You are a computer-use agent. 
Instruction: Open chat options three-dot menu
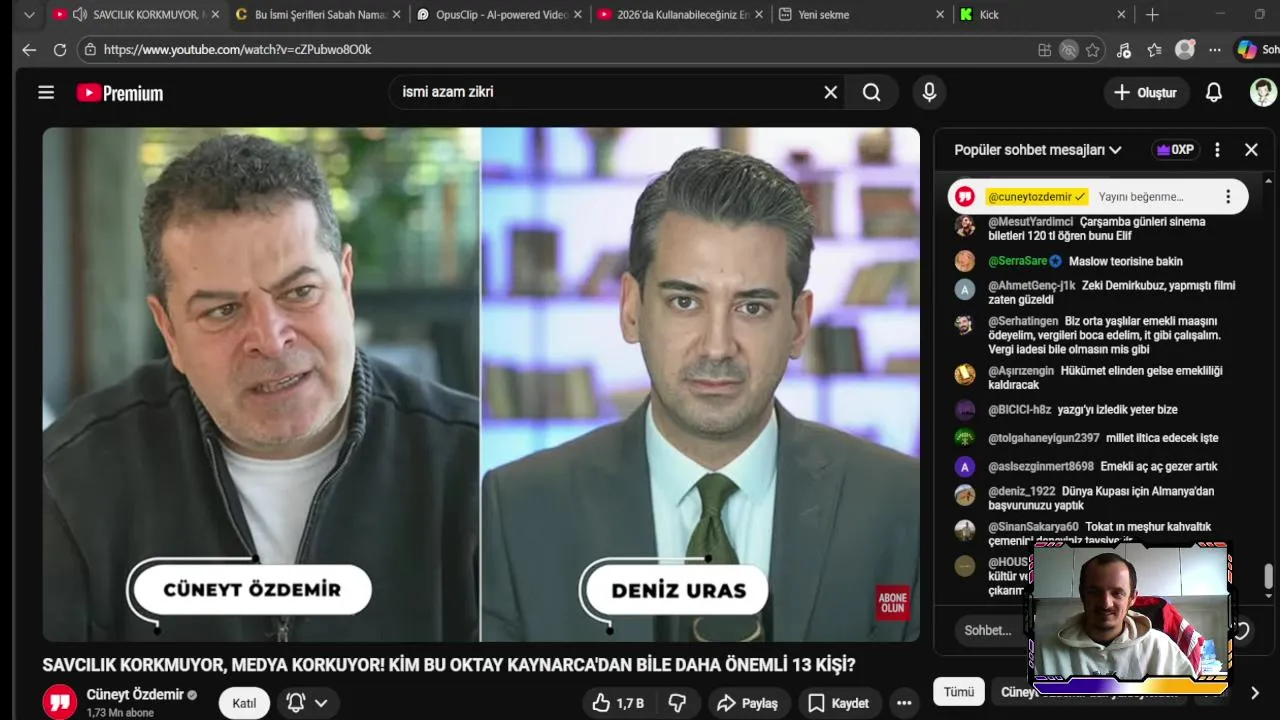[x=1217, y=150]
